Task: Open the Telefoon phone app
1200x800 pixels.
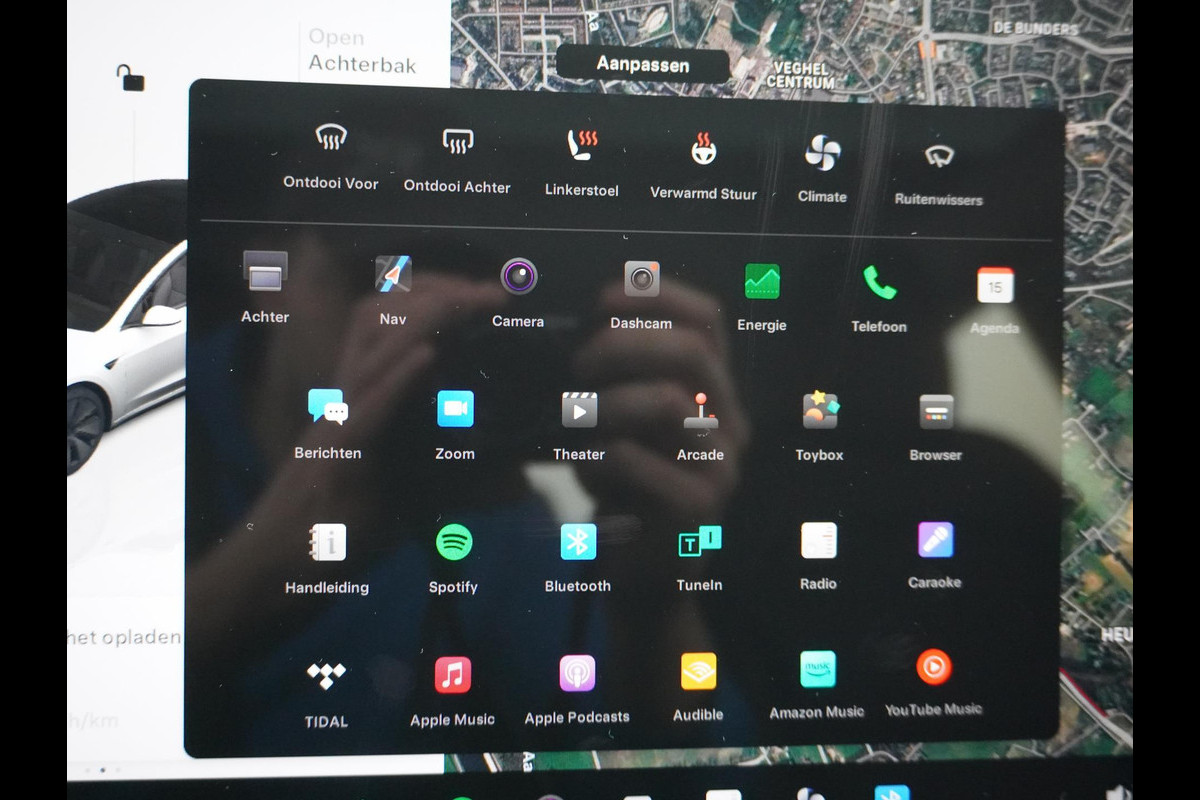Action: click(880, 283)
